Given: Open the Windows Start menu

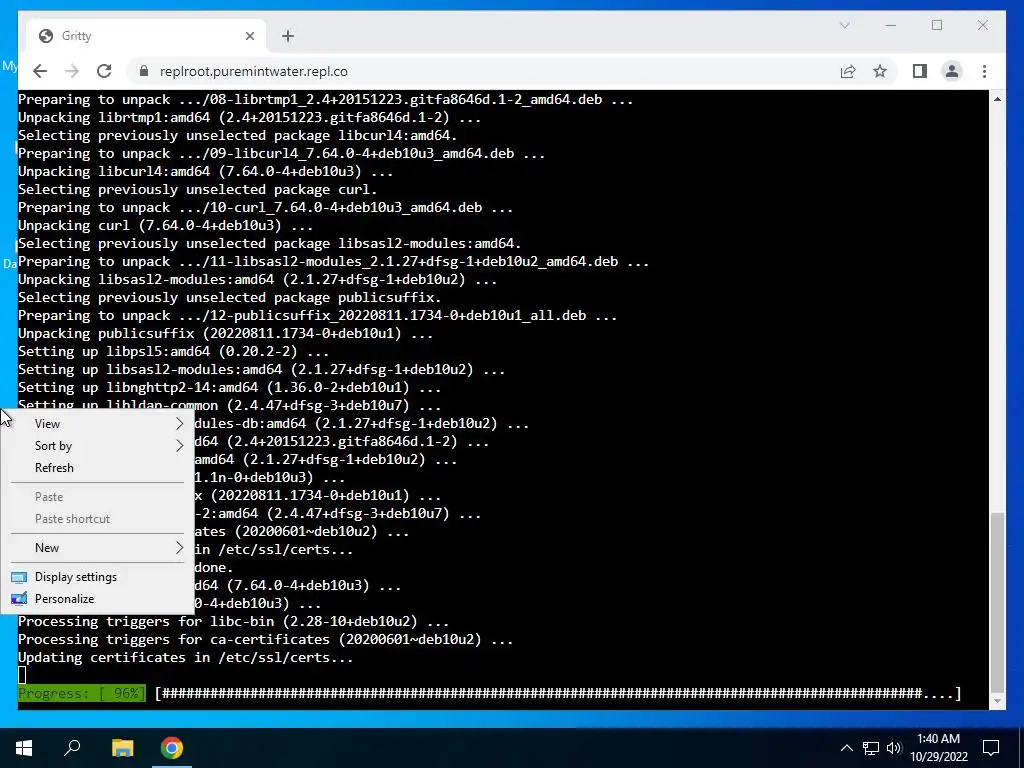Looking at the screenshot, I should tap(24, 748).
